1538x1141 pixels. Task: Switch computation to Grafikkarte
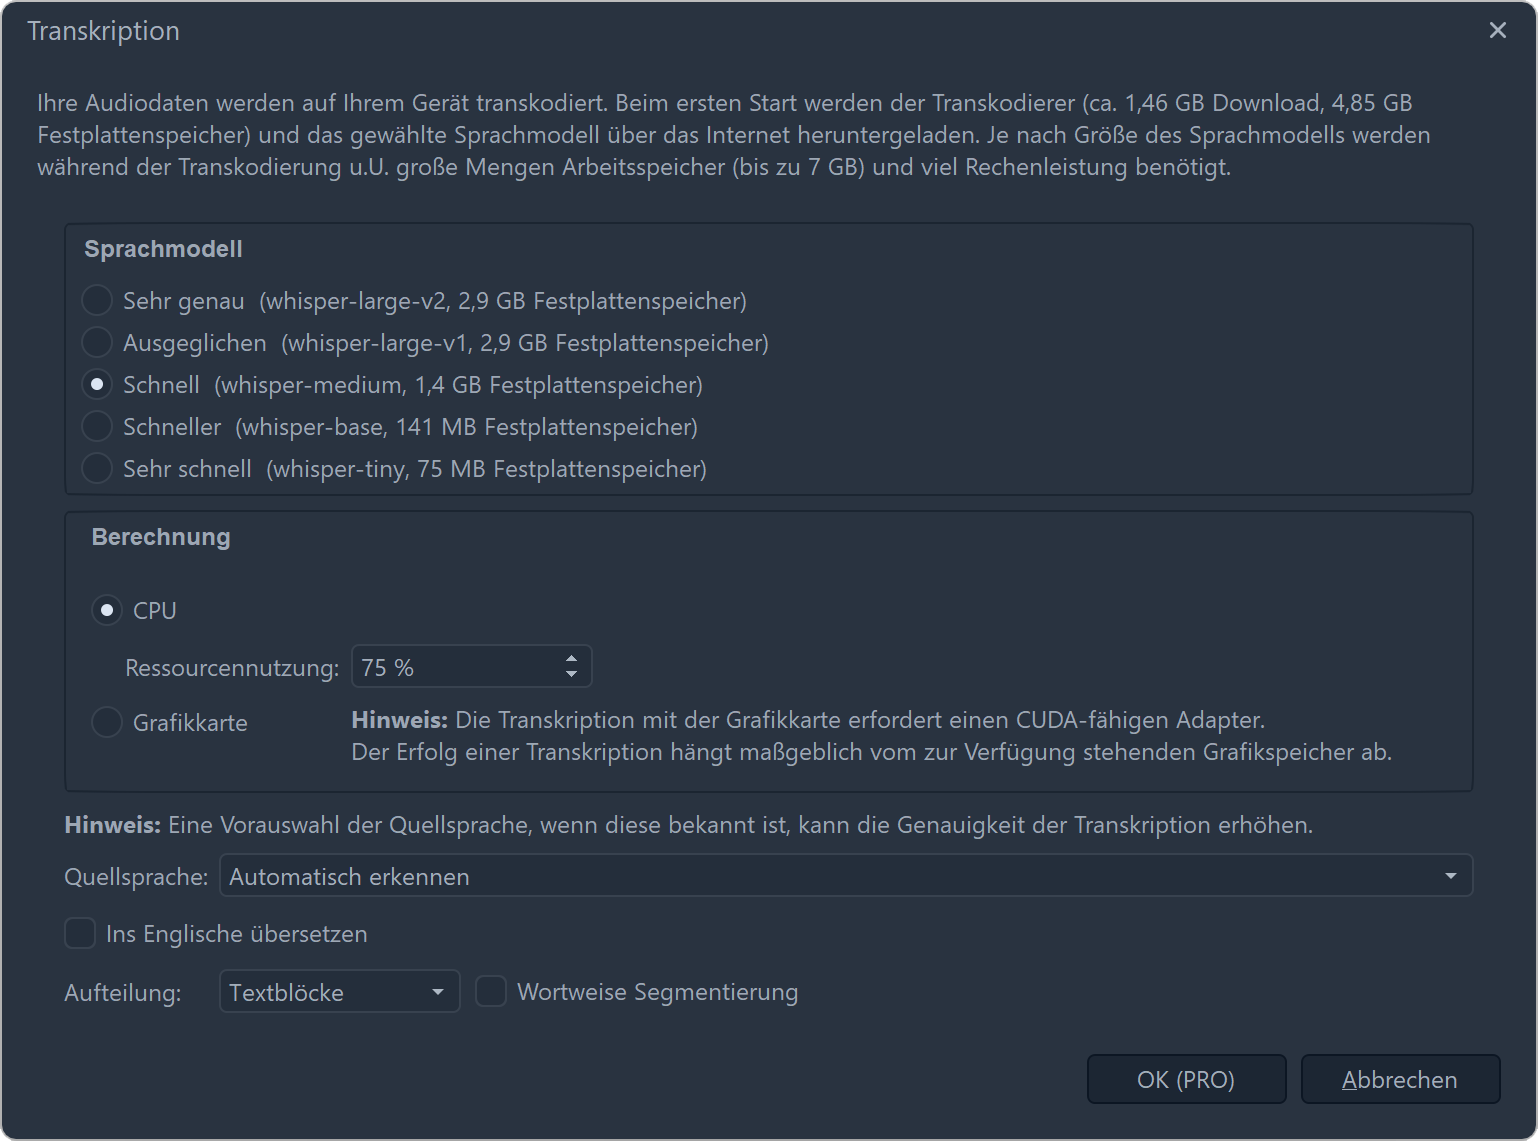(107, 722)
